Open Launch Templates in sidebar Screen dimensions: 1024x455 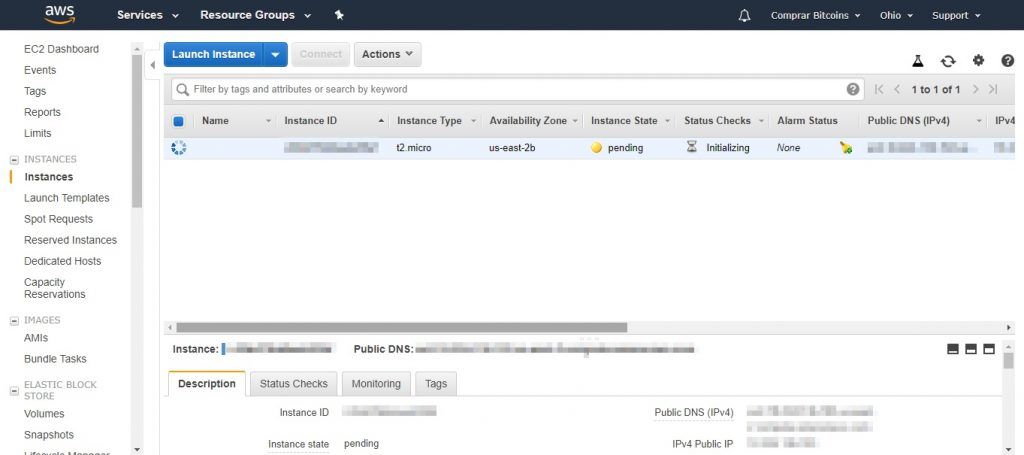[67, 198]
